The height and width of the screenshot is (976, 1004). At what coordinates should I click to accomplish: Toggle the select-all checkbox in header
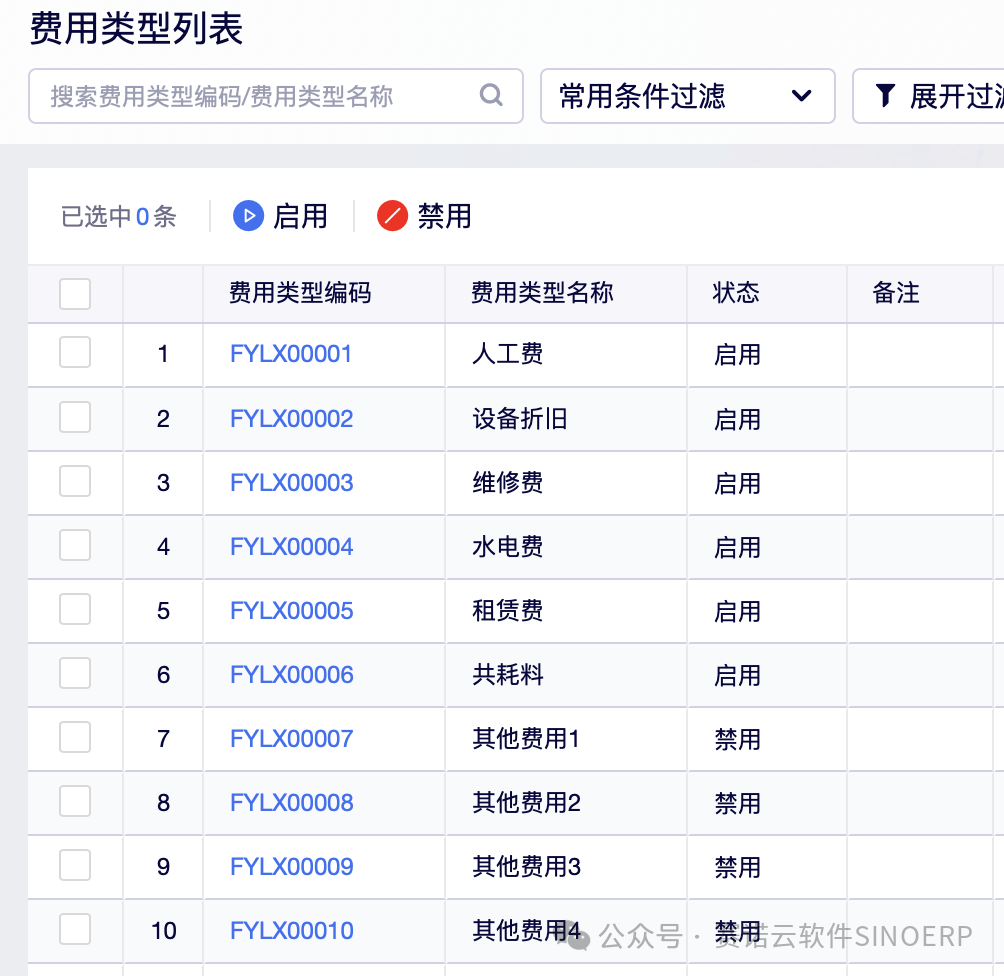tap(75, 294)
